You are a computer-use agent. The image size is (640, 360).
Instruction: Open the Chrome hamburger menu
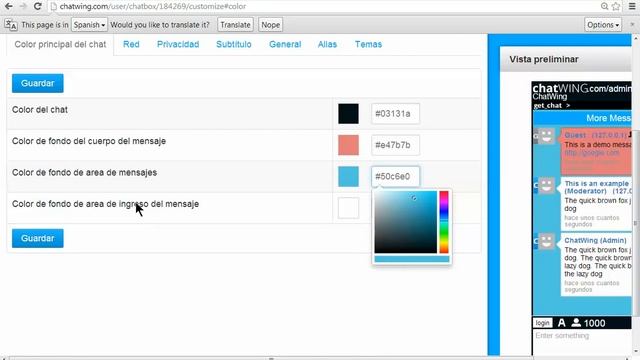[x=632, y=6]
